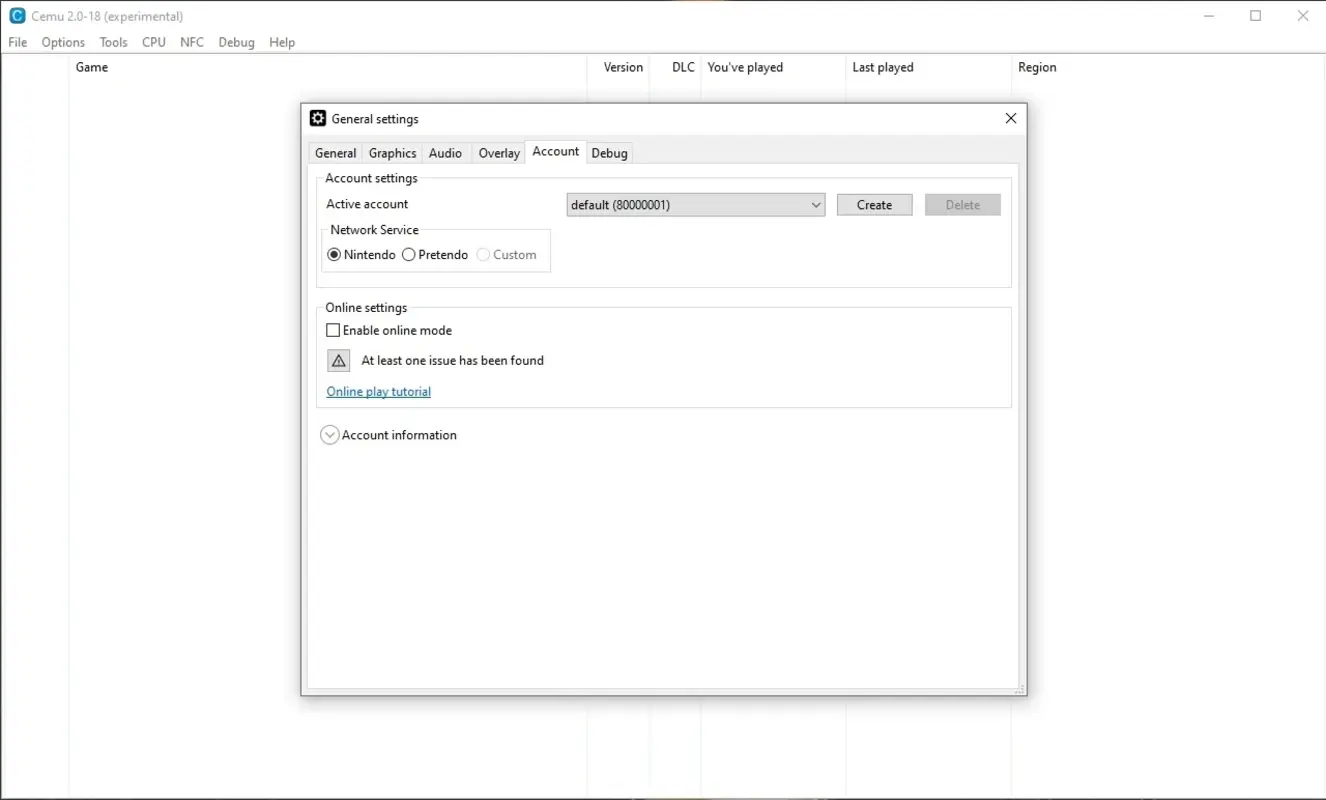
Task: Click the warning triangle icon under Online settings
Action: (338, 360)
